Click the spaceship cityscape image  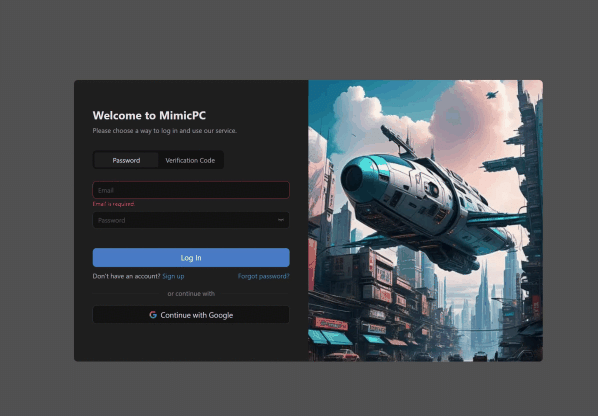coord(425,220)
